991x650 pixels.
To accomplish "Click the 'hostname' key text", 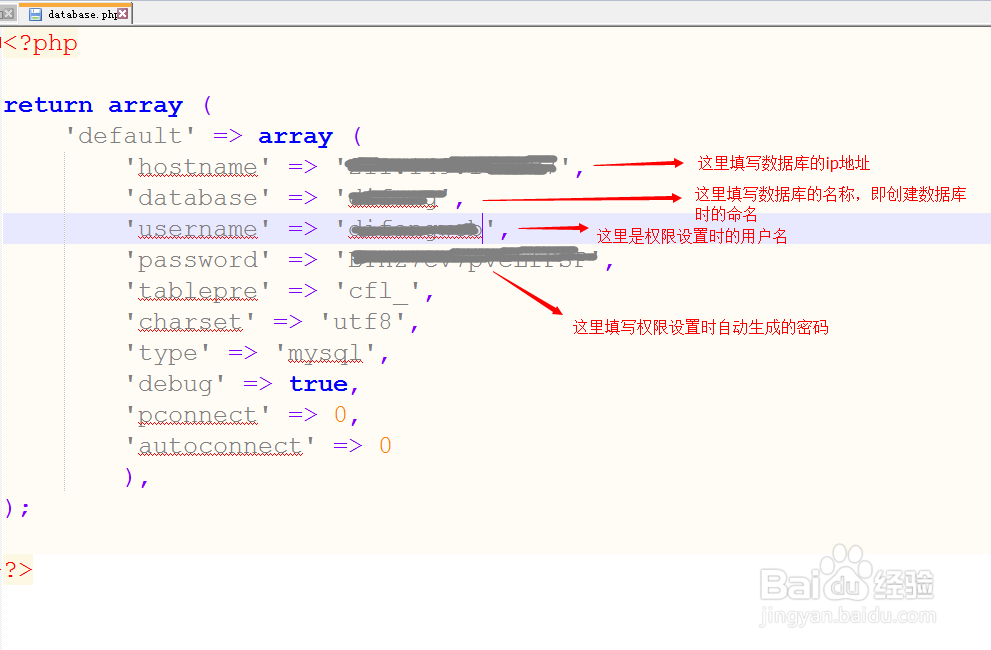I will click(x=198, y=167).
